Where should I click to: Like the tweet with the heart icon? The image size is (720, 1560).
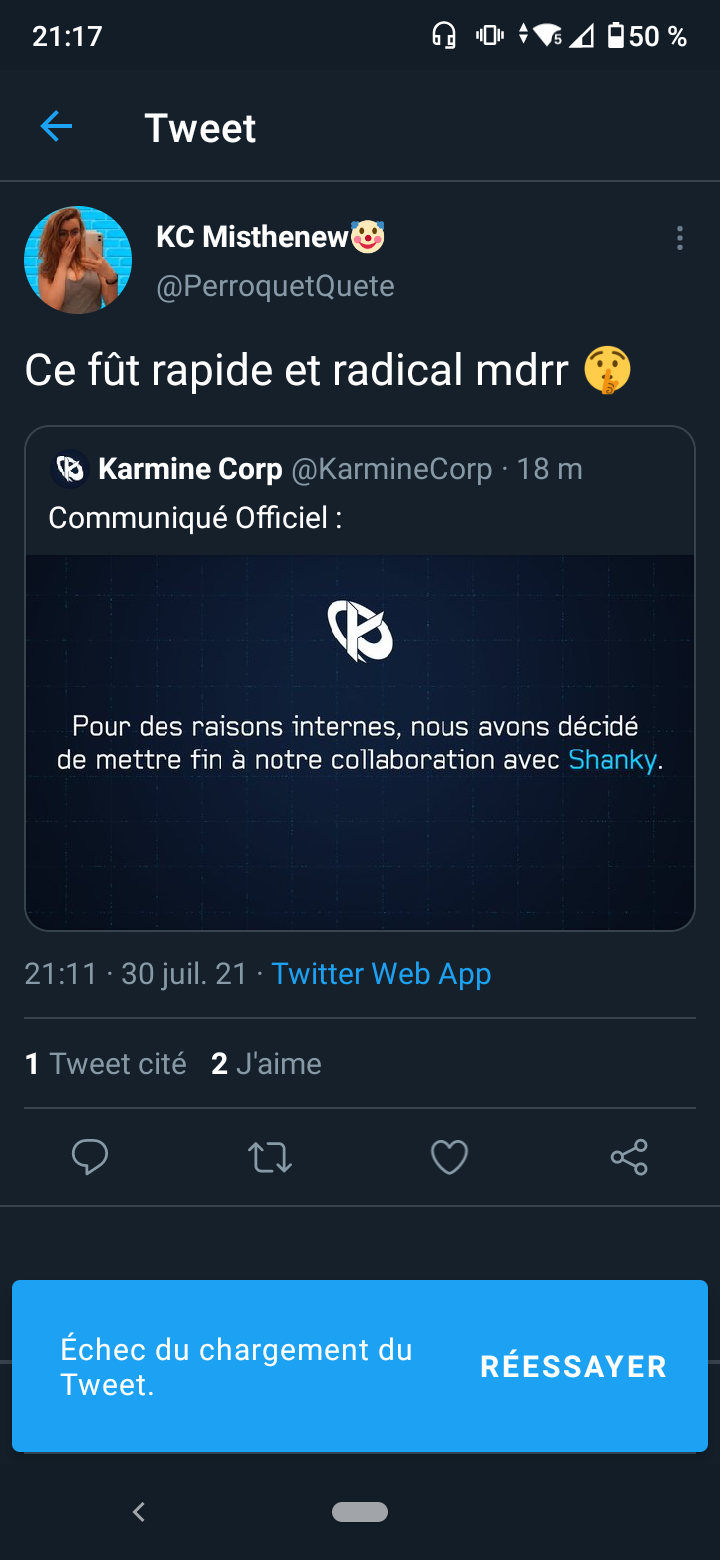(449, 1157)
